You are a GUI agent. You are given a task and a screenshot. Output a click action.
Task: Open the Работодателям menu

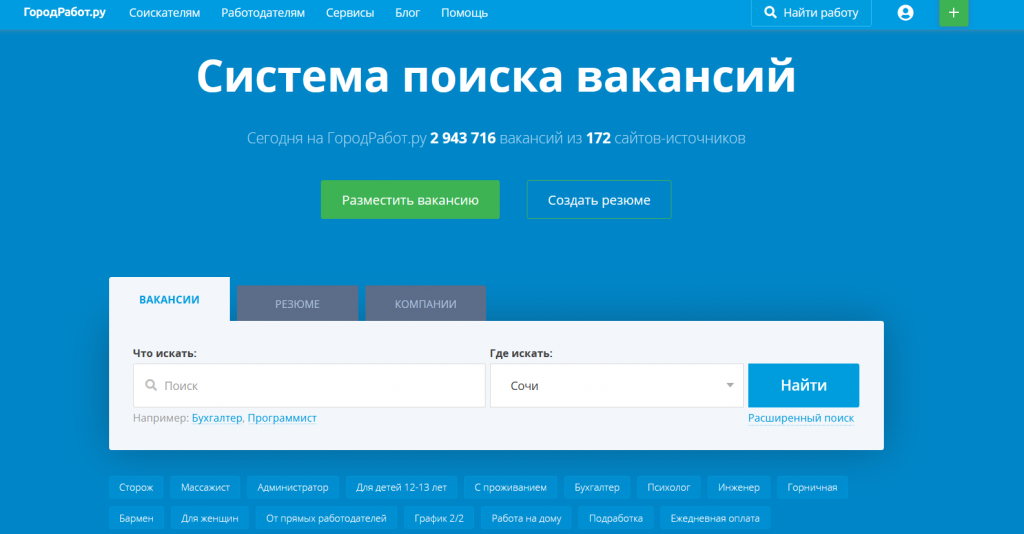(263, 13)
